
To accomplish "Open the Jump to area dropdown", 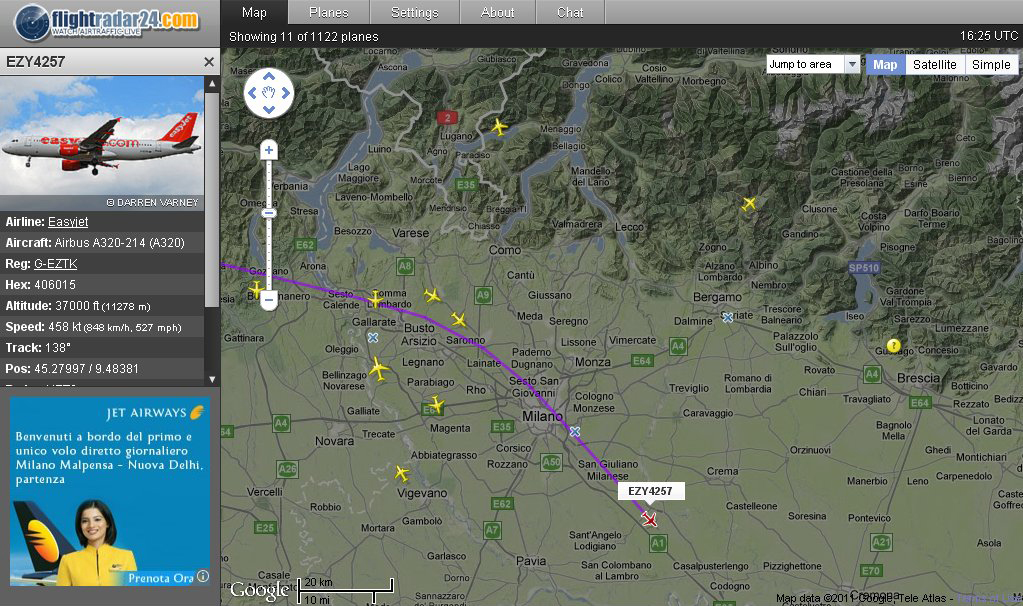I will pos(814,64).
